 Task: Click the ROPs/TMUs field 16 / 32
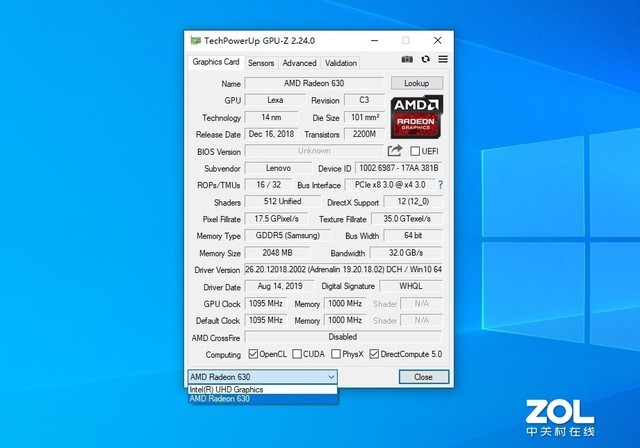(268, 185)
